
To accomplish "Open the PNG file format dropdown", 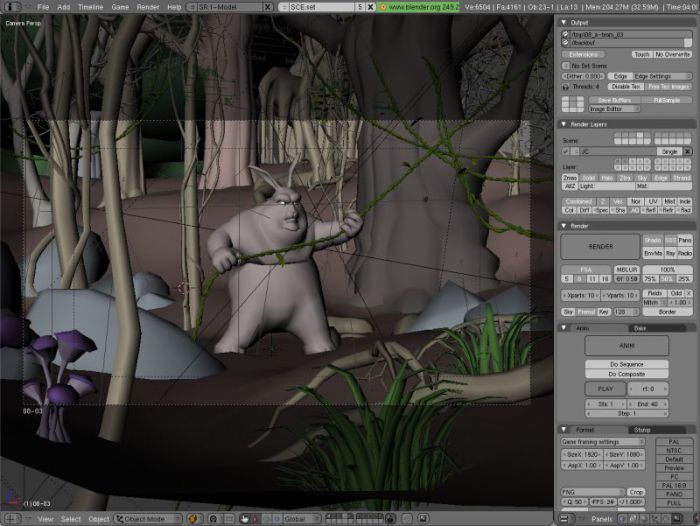I will (593, 492).
